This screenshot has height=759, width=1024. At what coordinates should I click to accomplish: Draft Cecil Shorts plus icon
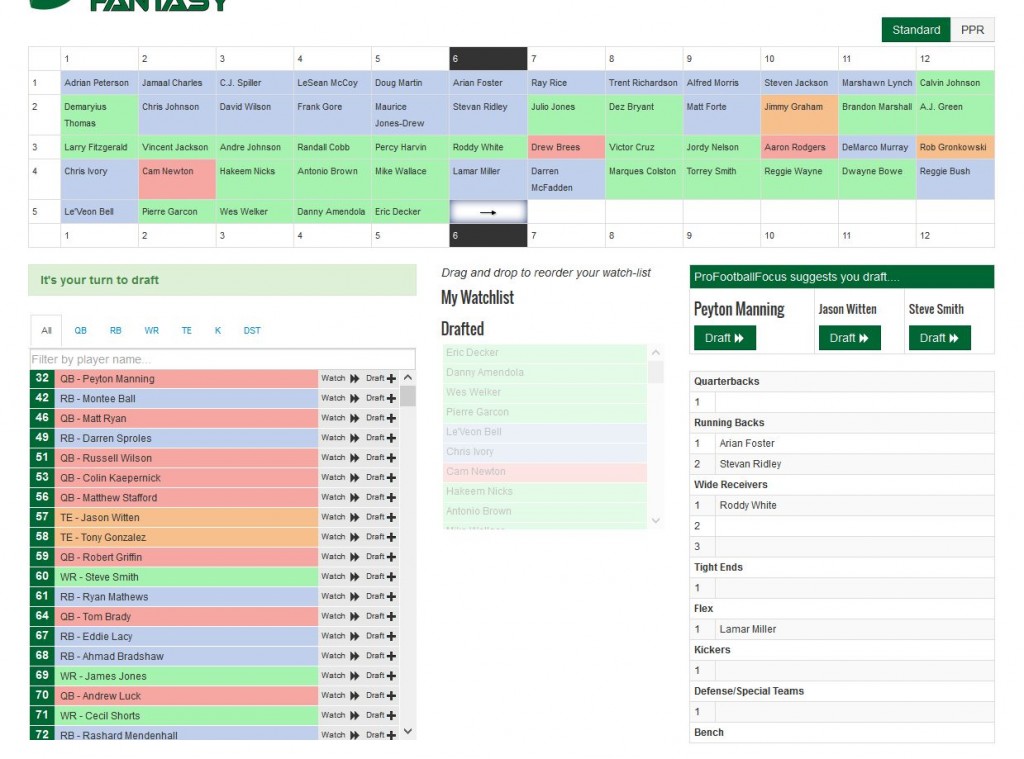pyautogui.click(x=391, y=715)
